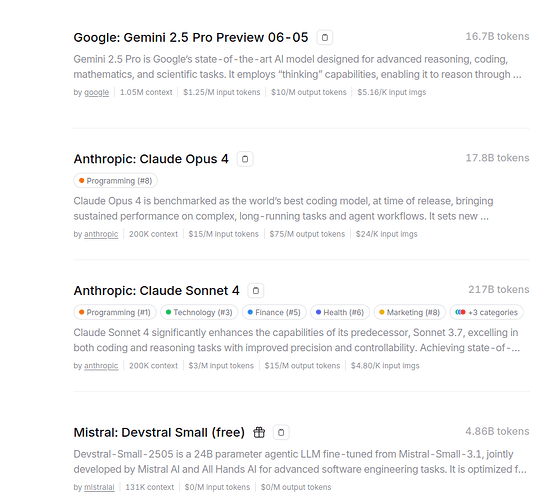Visit the anthropic provider link under Claude Opus 4
The image size is (550, 500).
click(101, 234)
